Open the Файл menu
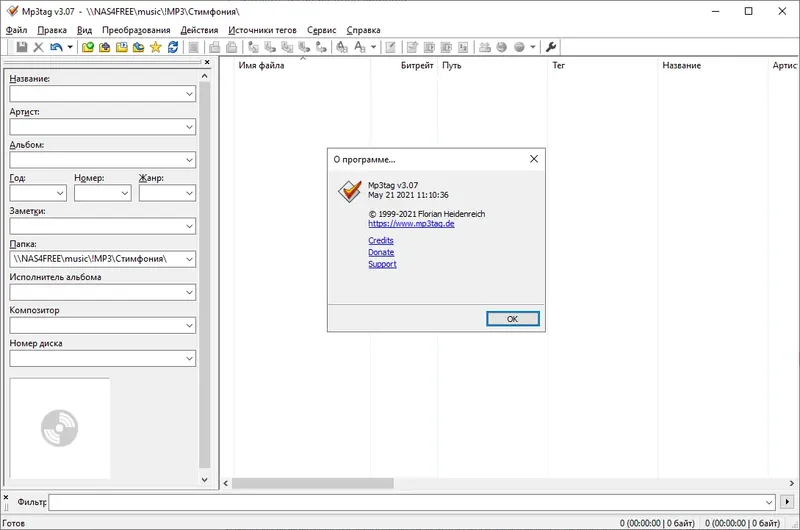This screenshot has height=530, width=800. [16, 30]
